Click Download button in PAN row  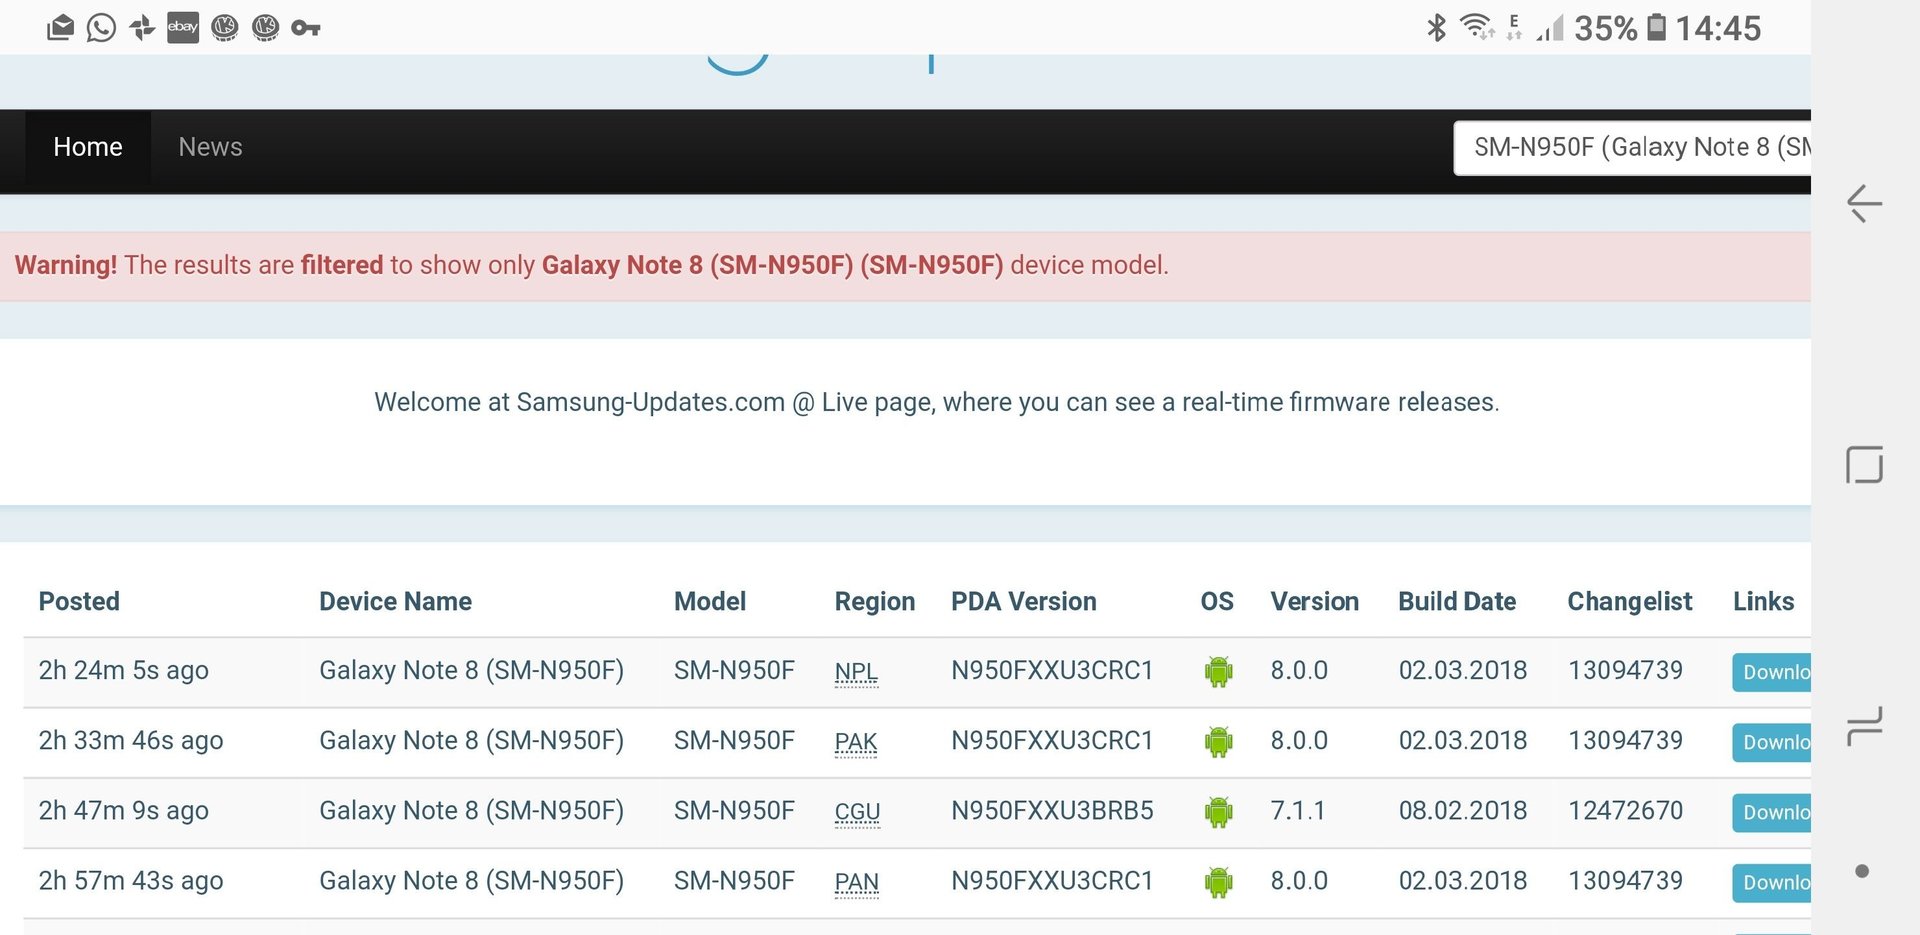pos(1771,882)
